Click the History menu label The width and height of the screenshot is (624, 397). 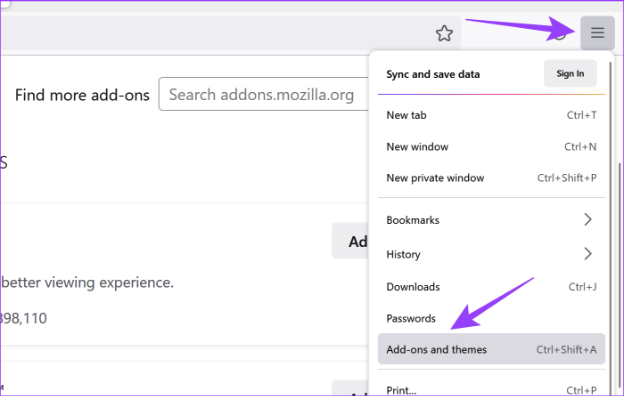(x=403, y=254)
